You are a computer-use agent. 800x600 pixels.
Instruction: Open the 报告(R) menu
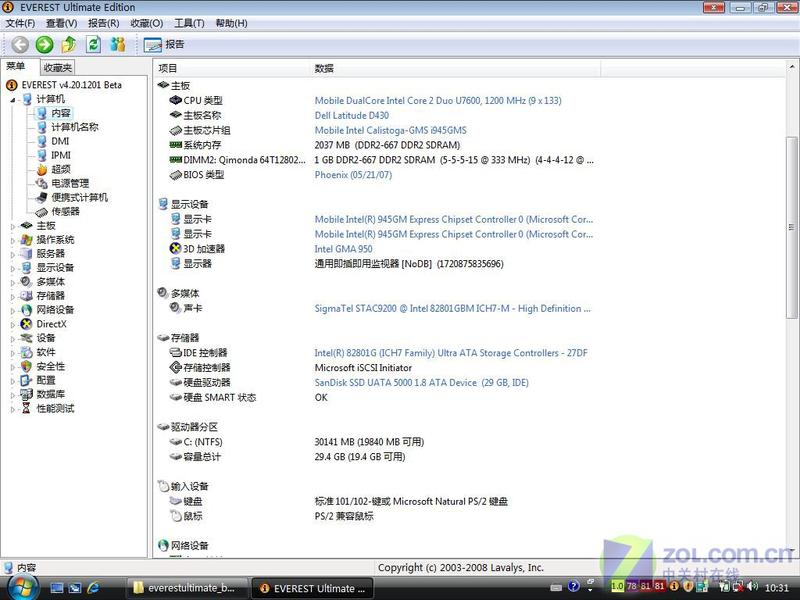(x=104, y=23)
